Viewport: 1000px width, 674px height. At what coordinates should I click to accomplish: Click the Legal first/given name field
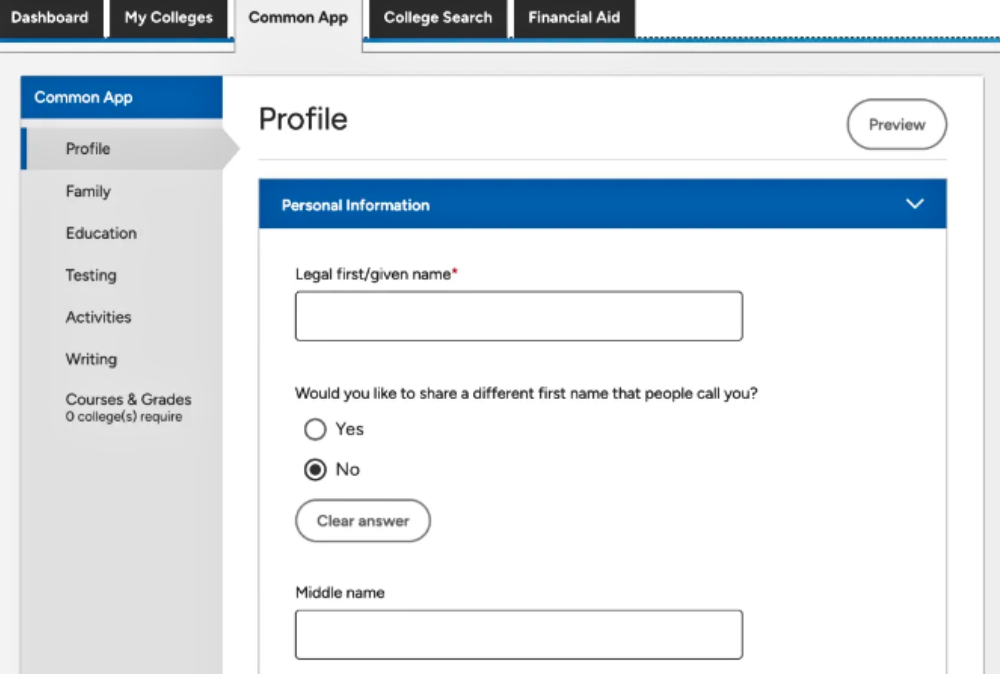pos(518,315)
